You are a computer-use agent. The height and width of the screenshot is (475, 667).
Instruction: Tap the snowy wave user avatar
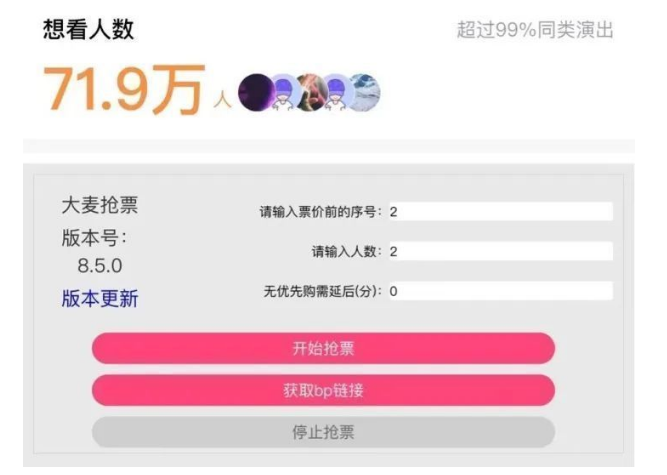point(364,93)
